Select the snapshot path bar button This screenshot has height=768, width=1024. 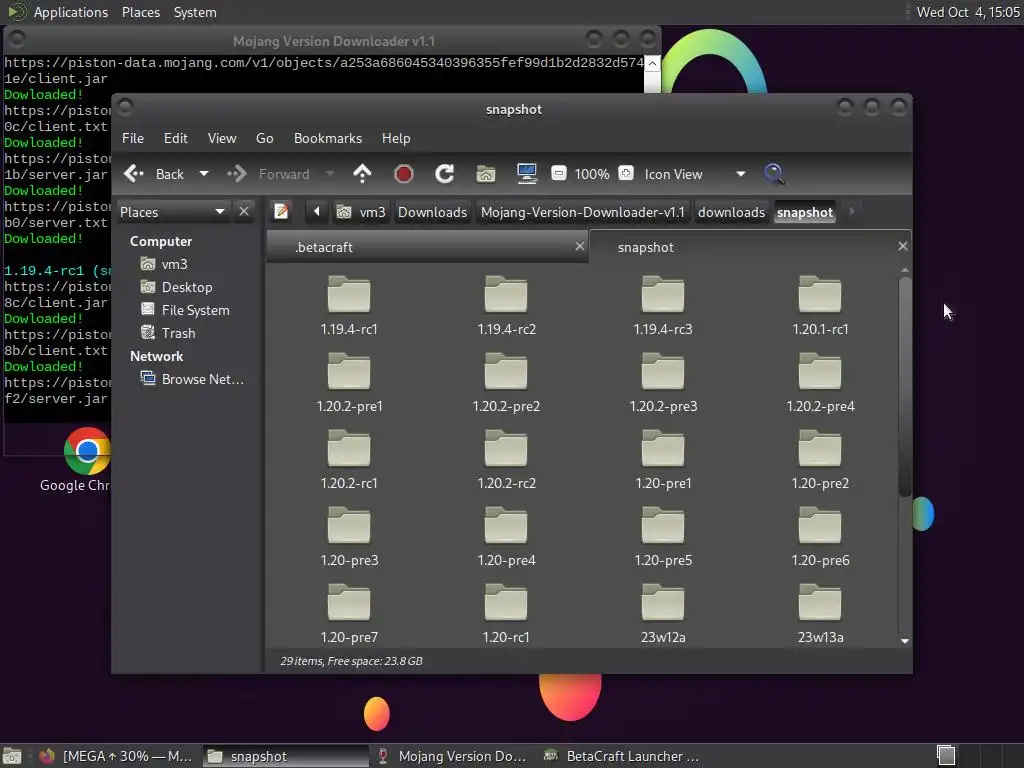pos(805,212)
